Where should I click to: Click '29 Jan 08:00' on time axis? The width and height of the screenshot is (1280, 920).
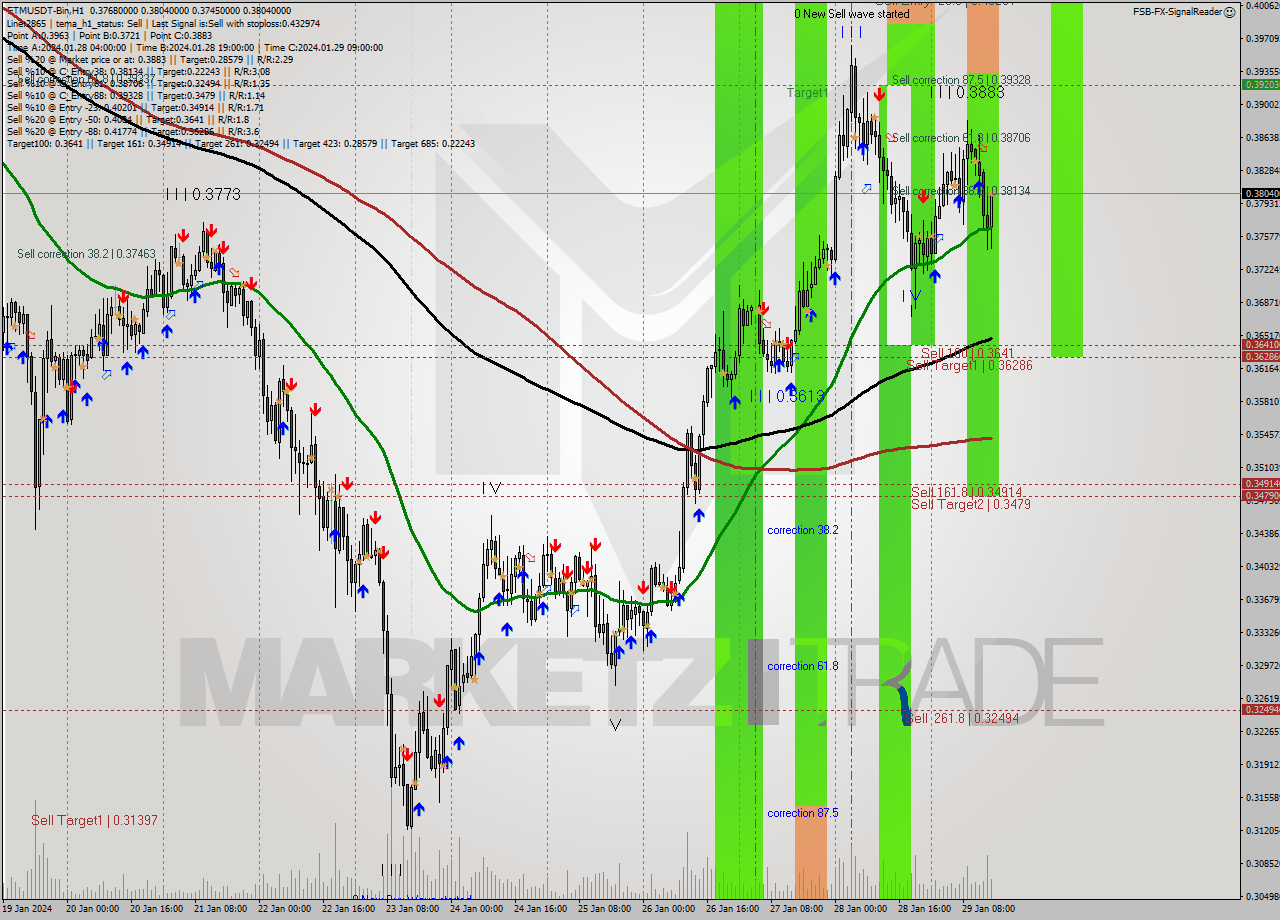pyautogui.click(x=986, y=909)
